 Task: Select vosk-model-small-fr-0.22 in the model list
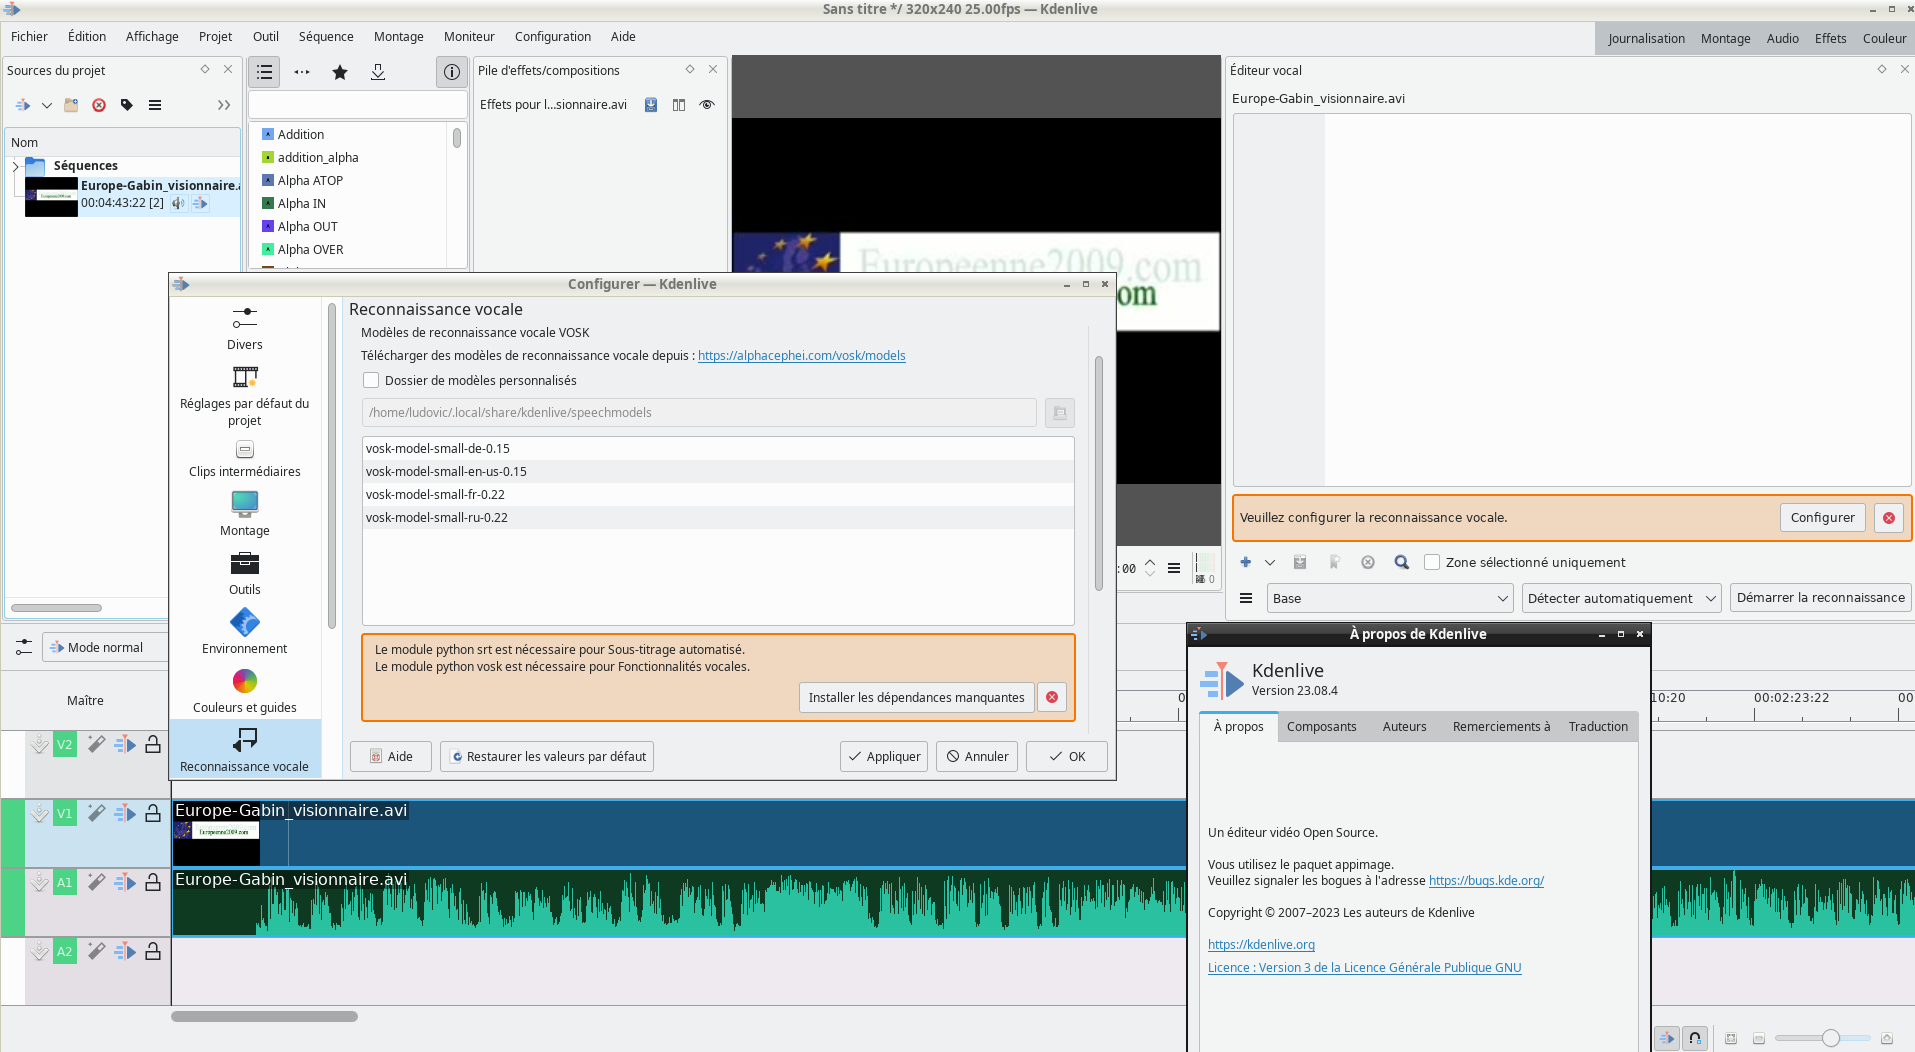point(718,495)
